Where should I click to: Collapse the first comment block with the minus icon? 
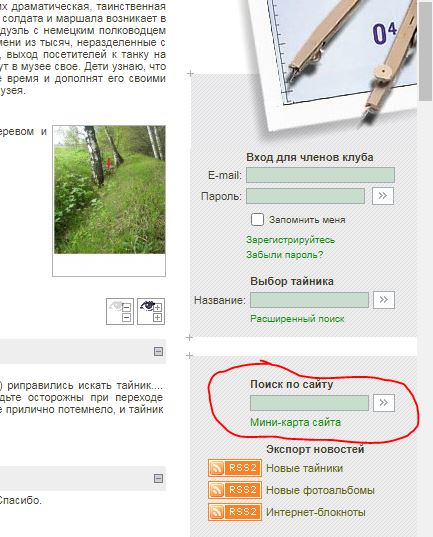pyautogui.click(x=158, y=351)
